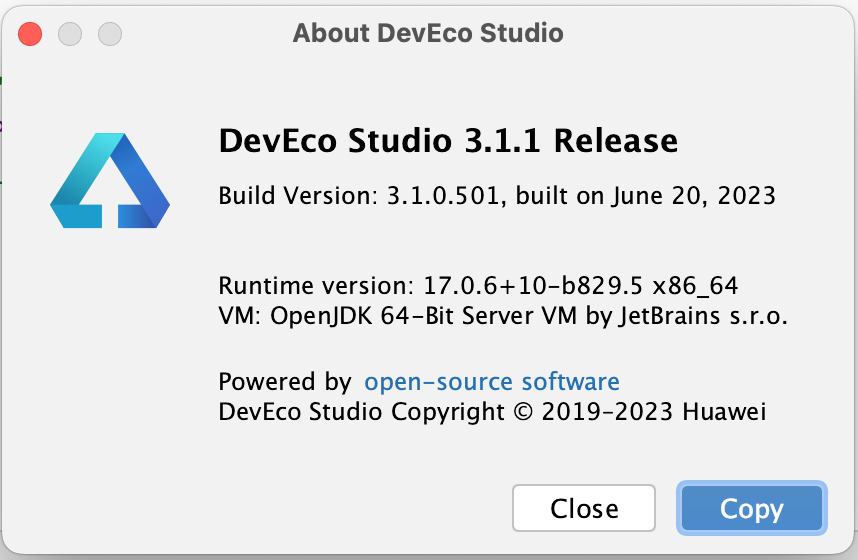Screen dimensions: 858x560
Task: Click the DevEco Studio triangle logo
Action: (110, 180)
